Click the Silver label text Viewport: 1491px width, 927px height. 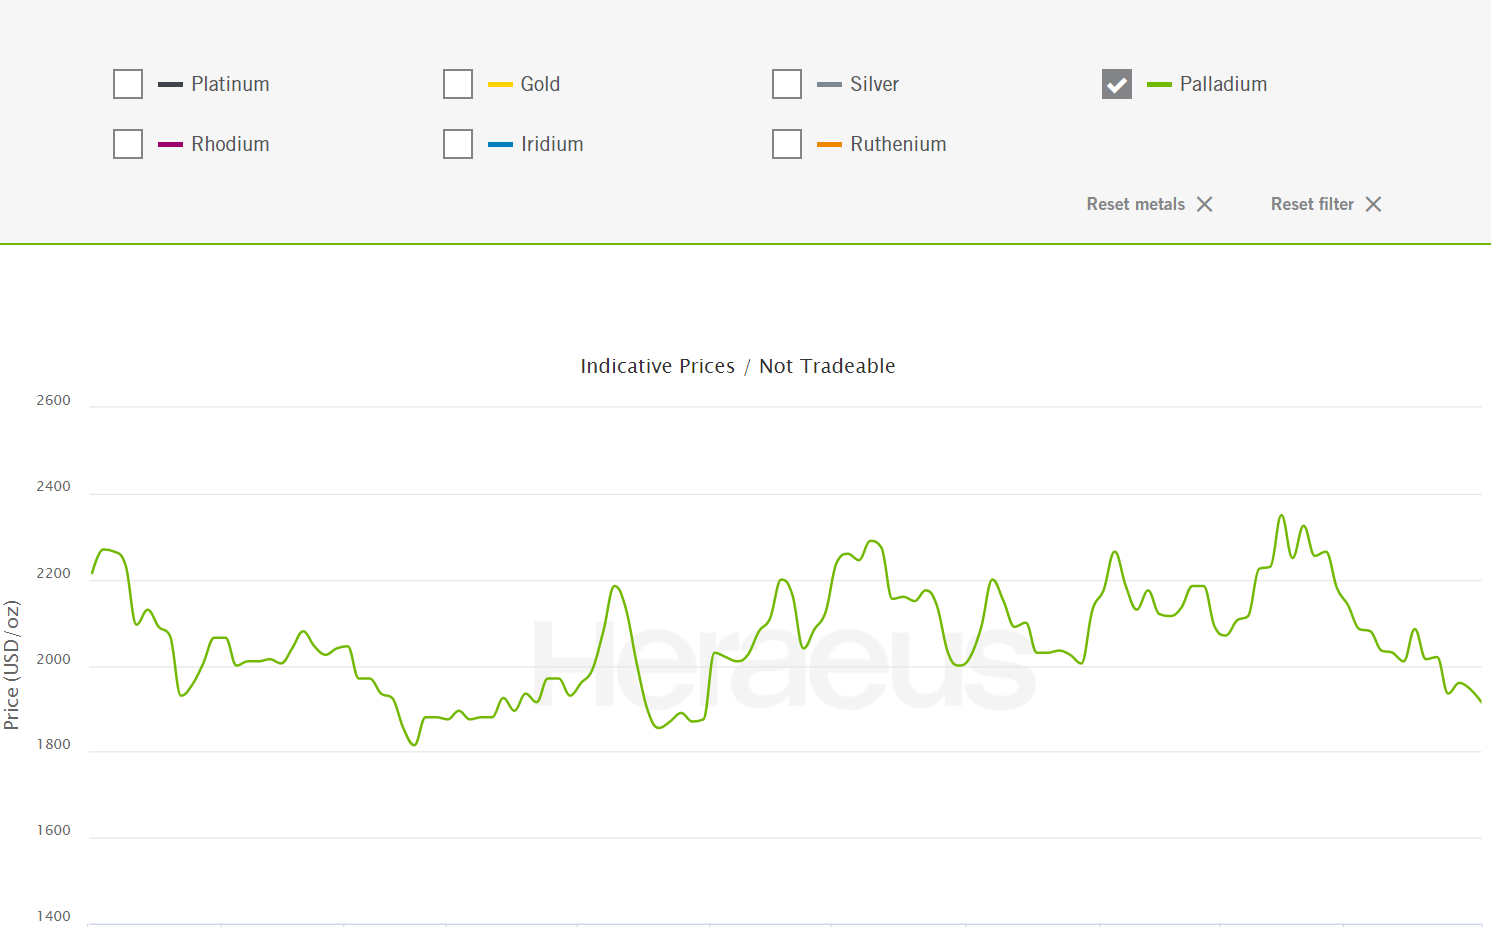click(x=874, y=84)
